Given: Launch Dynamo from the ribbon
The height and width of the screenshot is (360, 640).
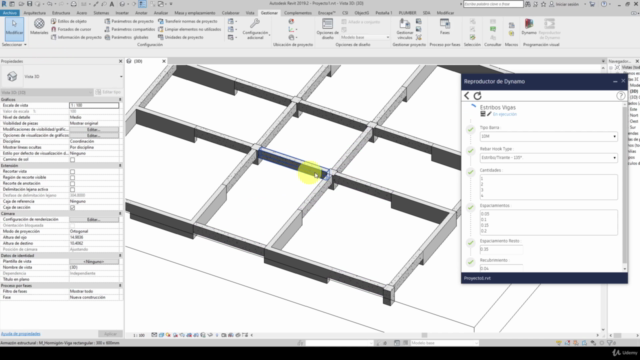Looking at the screenshot, I should pyautogui.click(x=529, y=27).
